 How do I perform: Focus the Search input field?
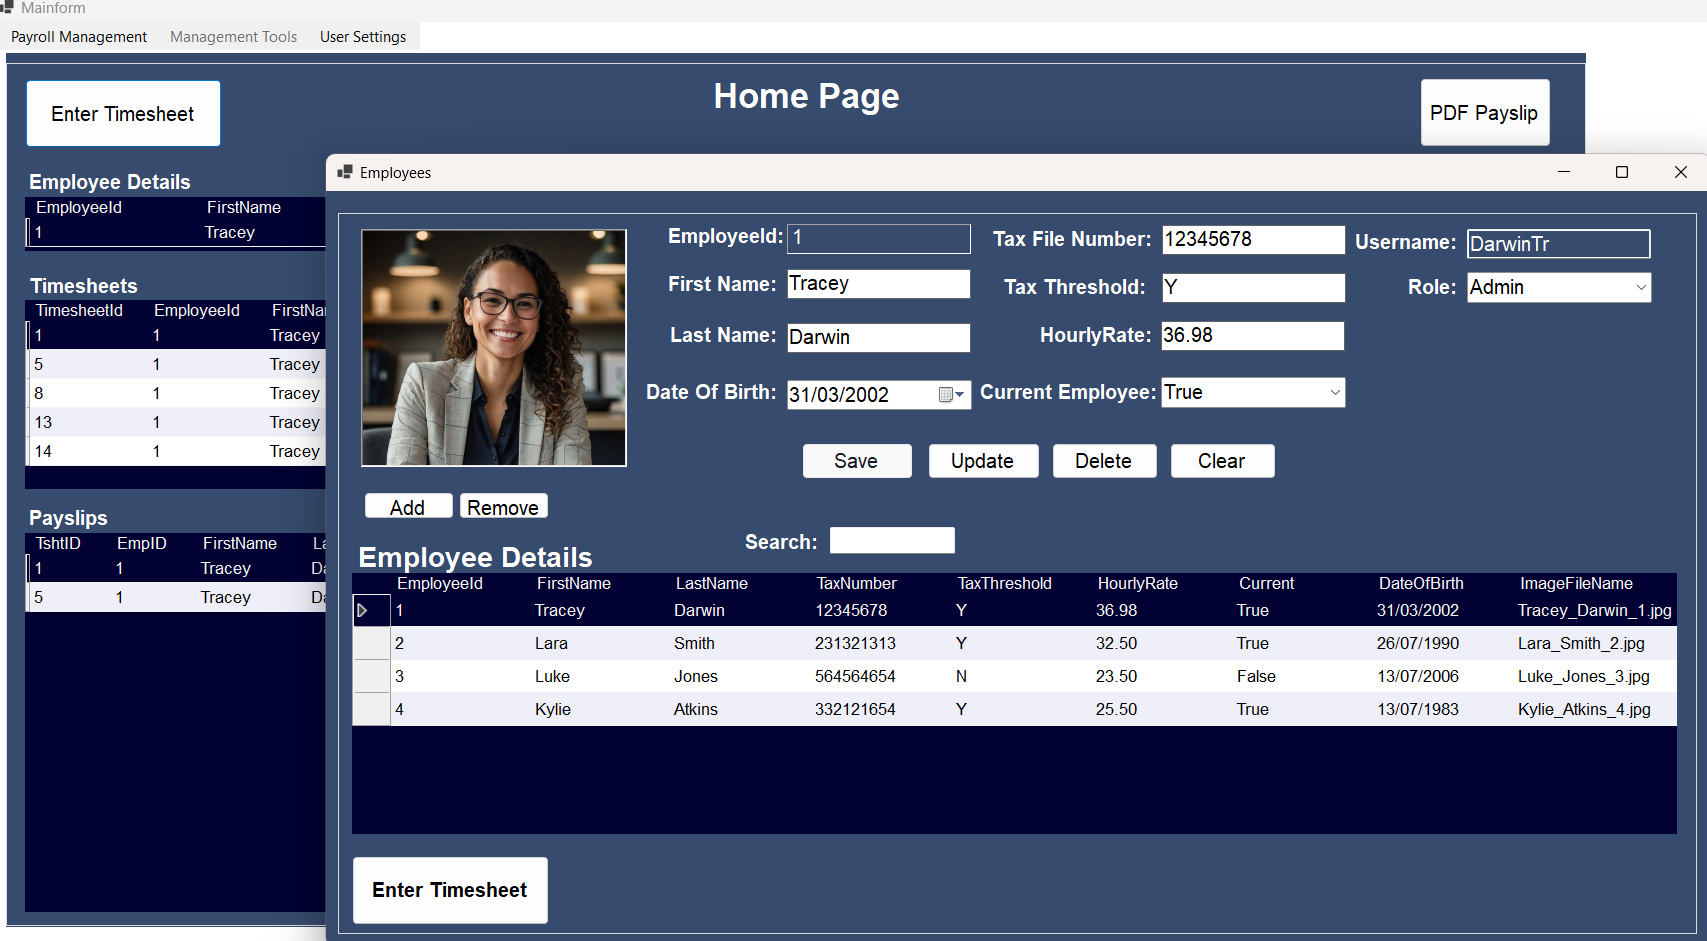(x=892, y=541)
